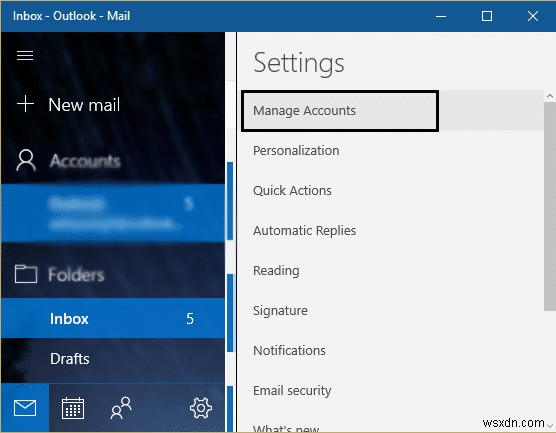Select Quick Actions option
Viewport: 556px width, 433px height.
click(292, 191)
